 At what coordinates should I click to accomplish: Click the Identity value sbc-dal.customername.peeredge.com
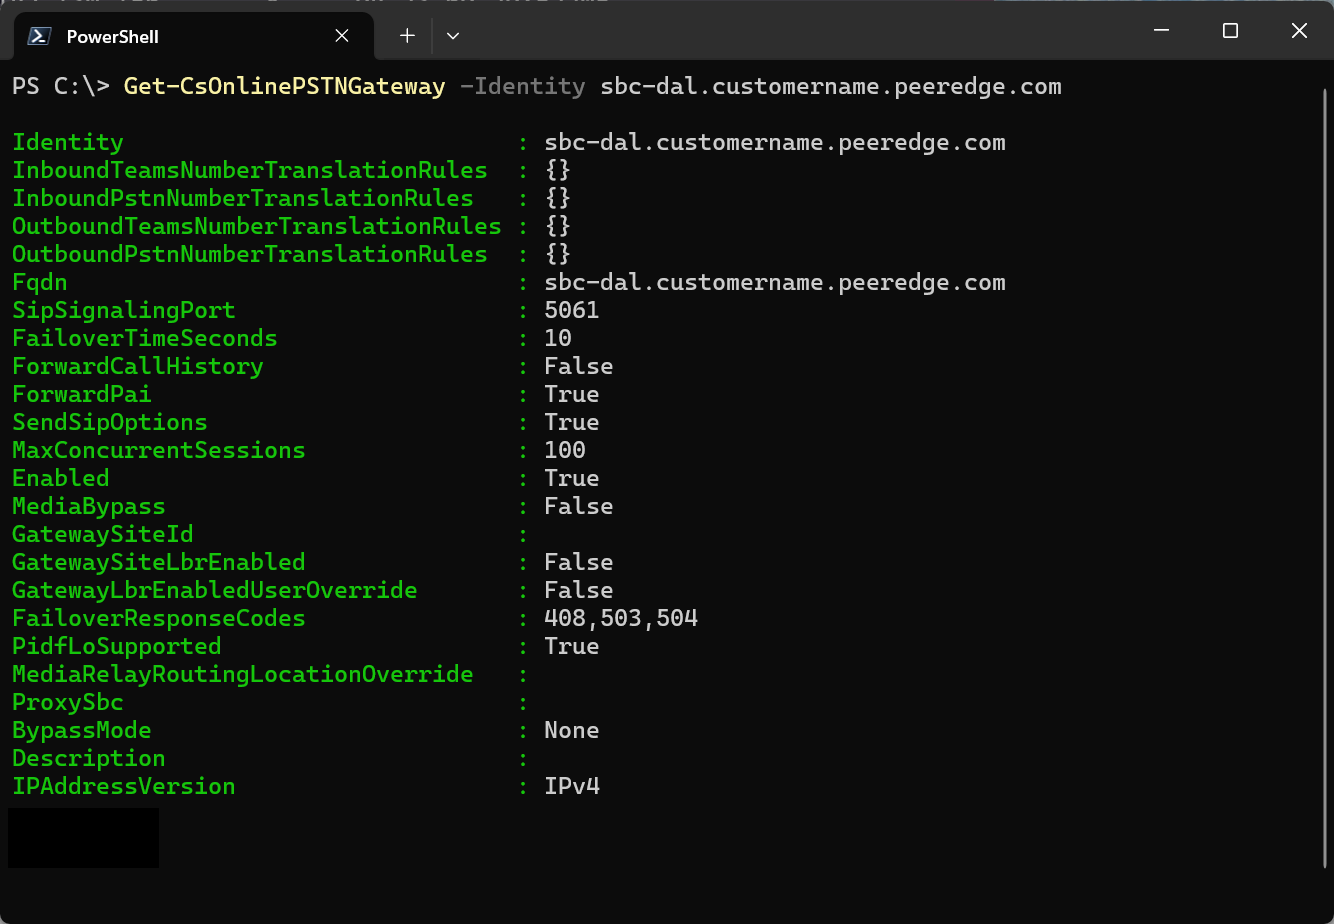click(775, 142)
